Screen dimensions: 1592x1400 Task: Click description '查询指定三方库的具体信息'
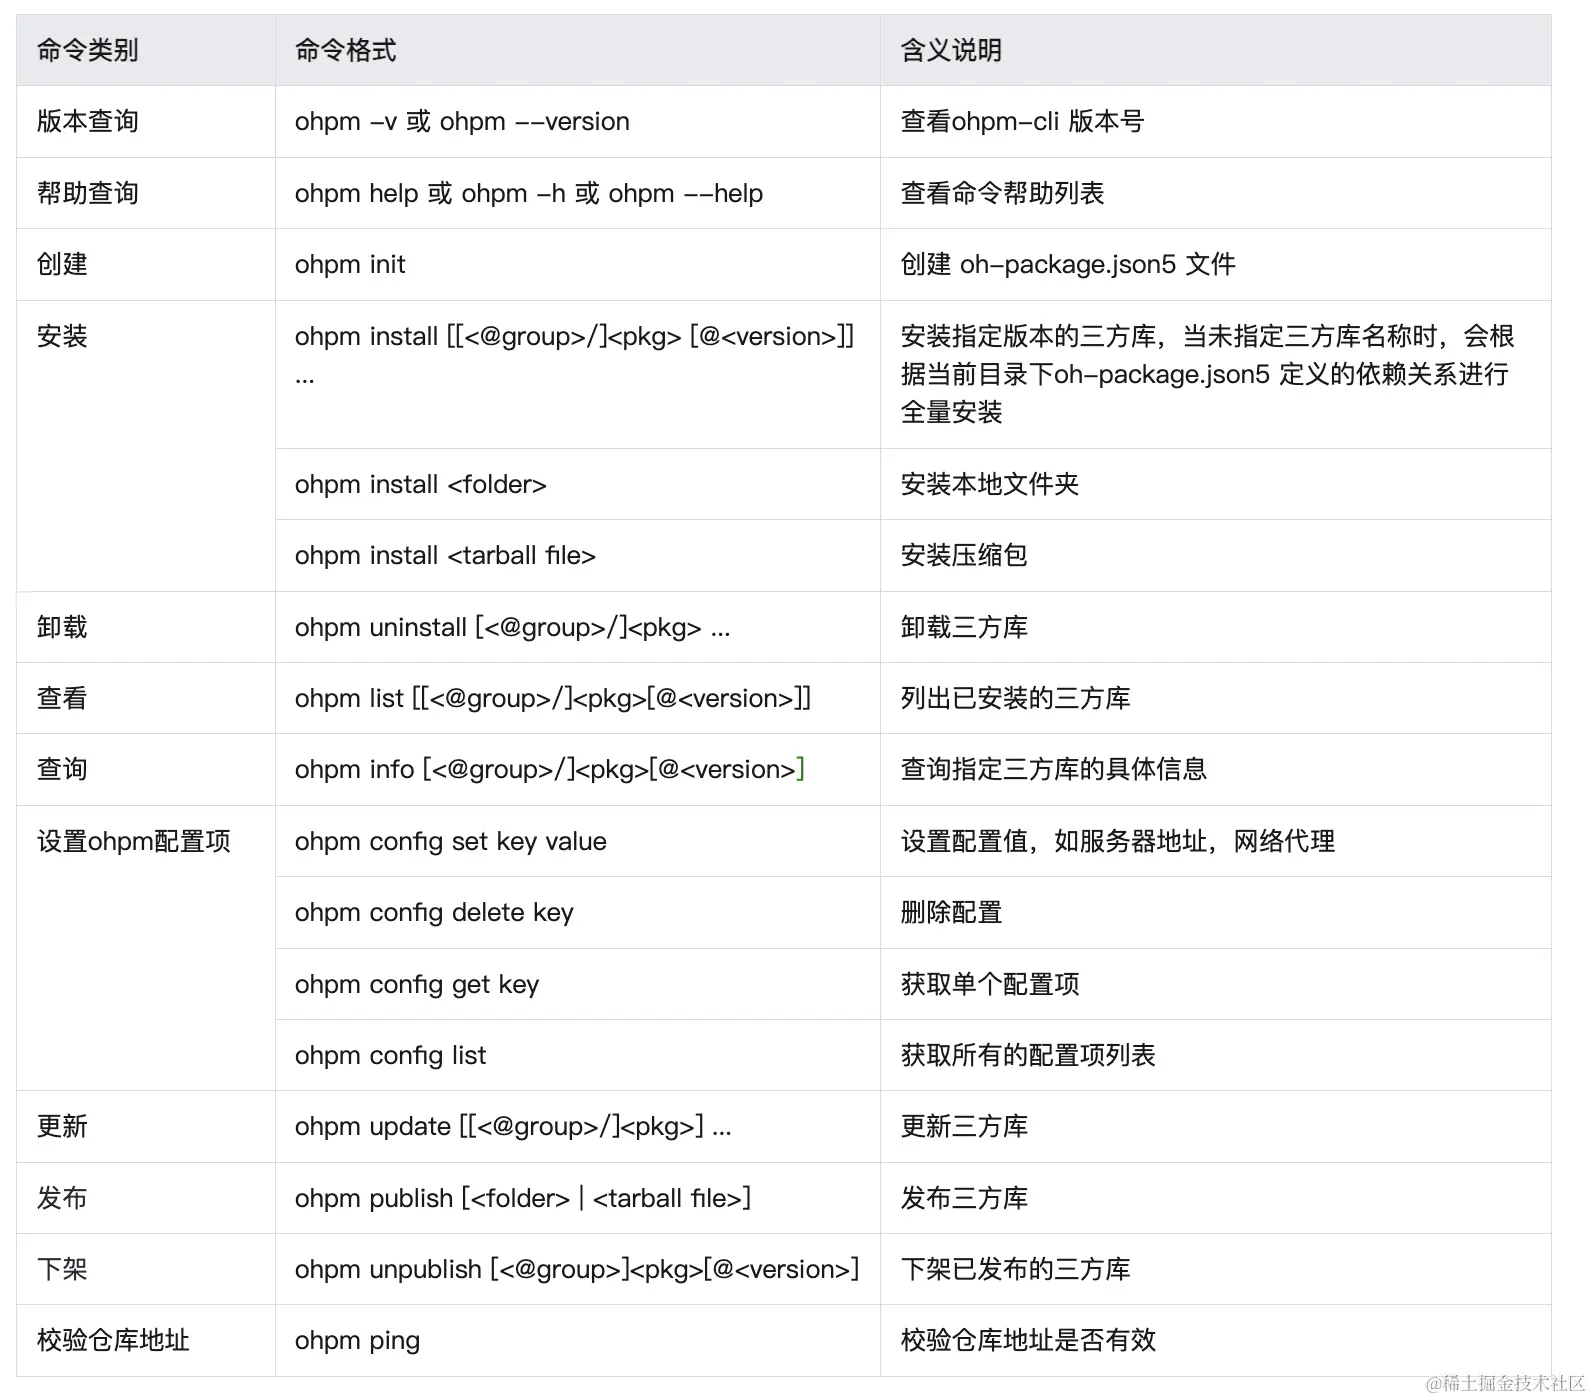click(1054, 769)
